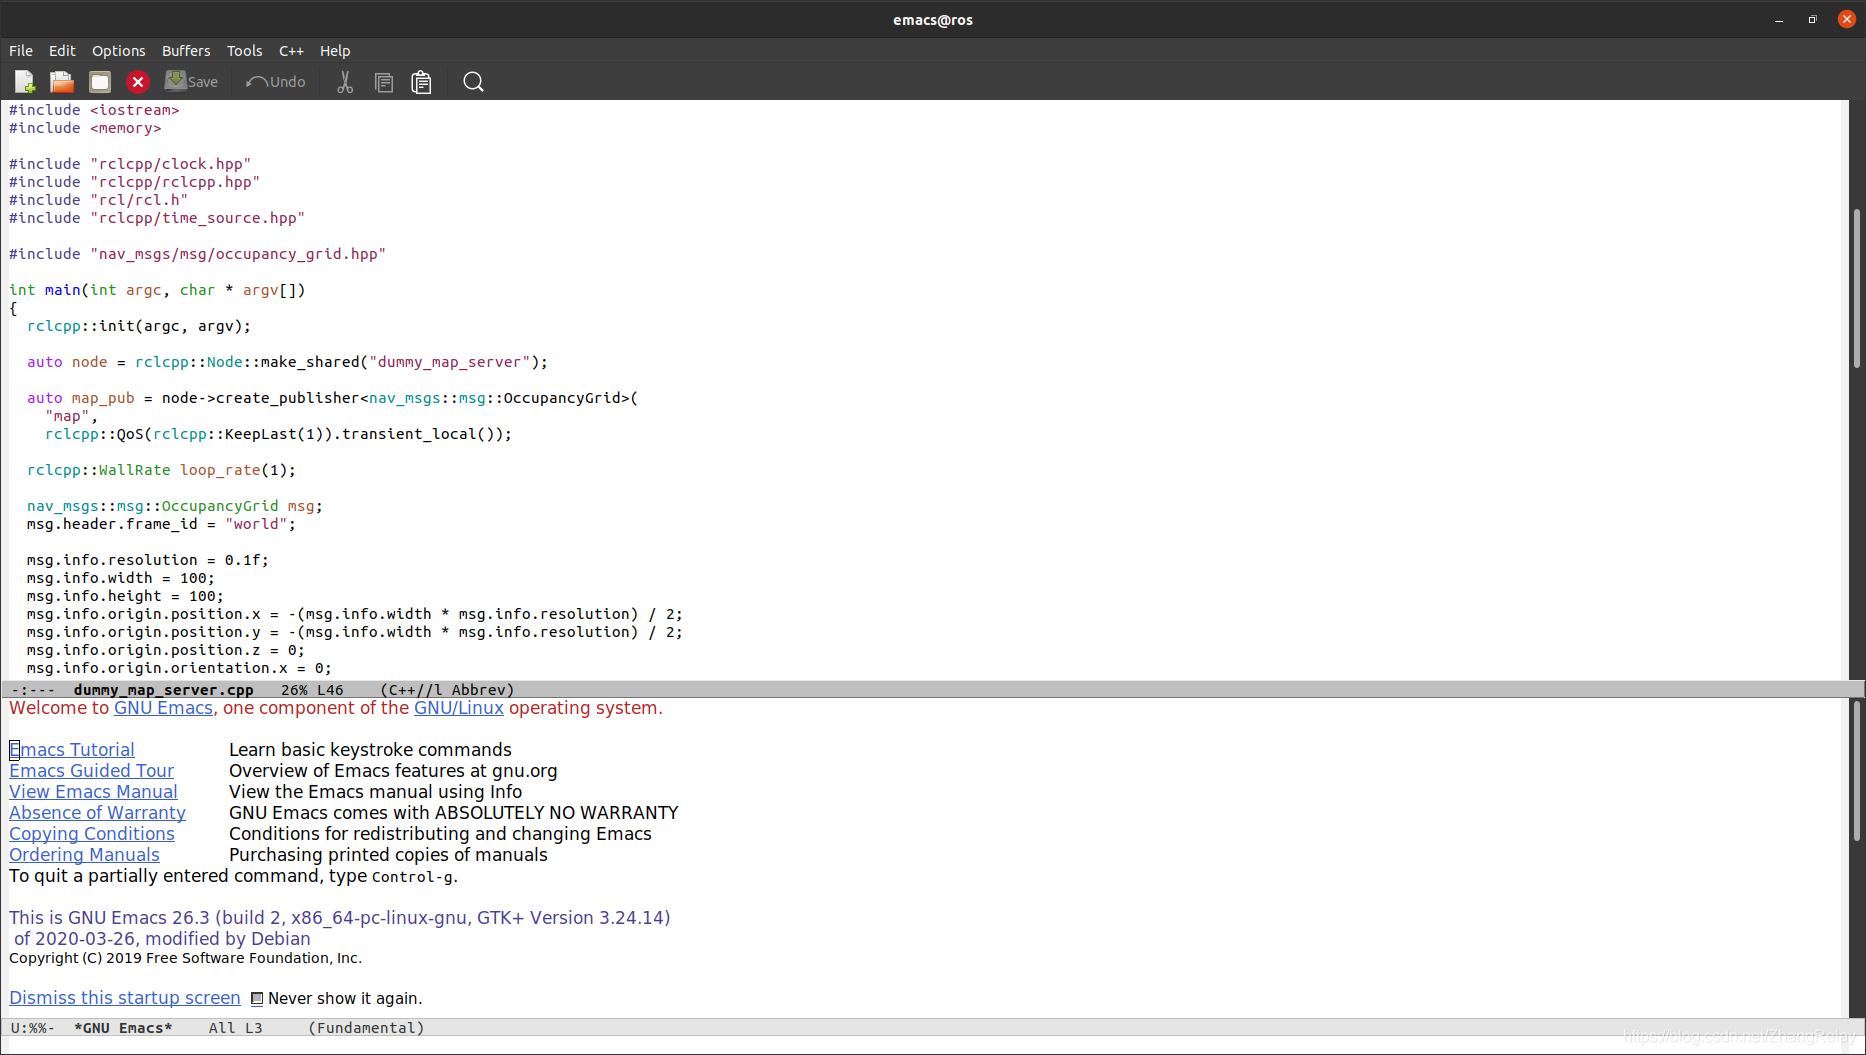This screenshot has width=1866, height=1055.
Task: Click the "dummy_map_server" string in code
Action: (449, 362)
